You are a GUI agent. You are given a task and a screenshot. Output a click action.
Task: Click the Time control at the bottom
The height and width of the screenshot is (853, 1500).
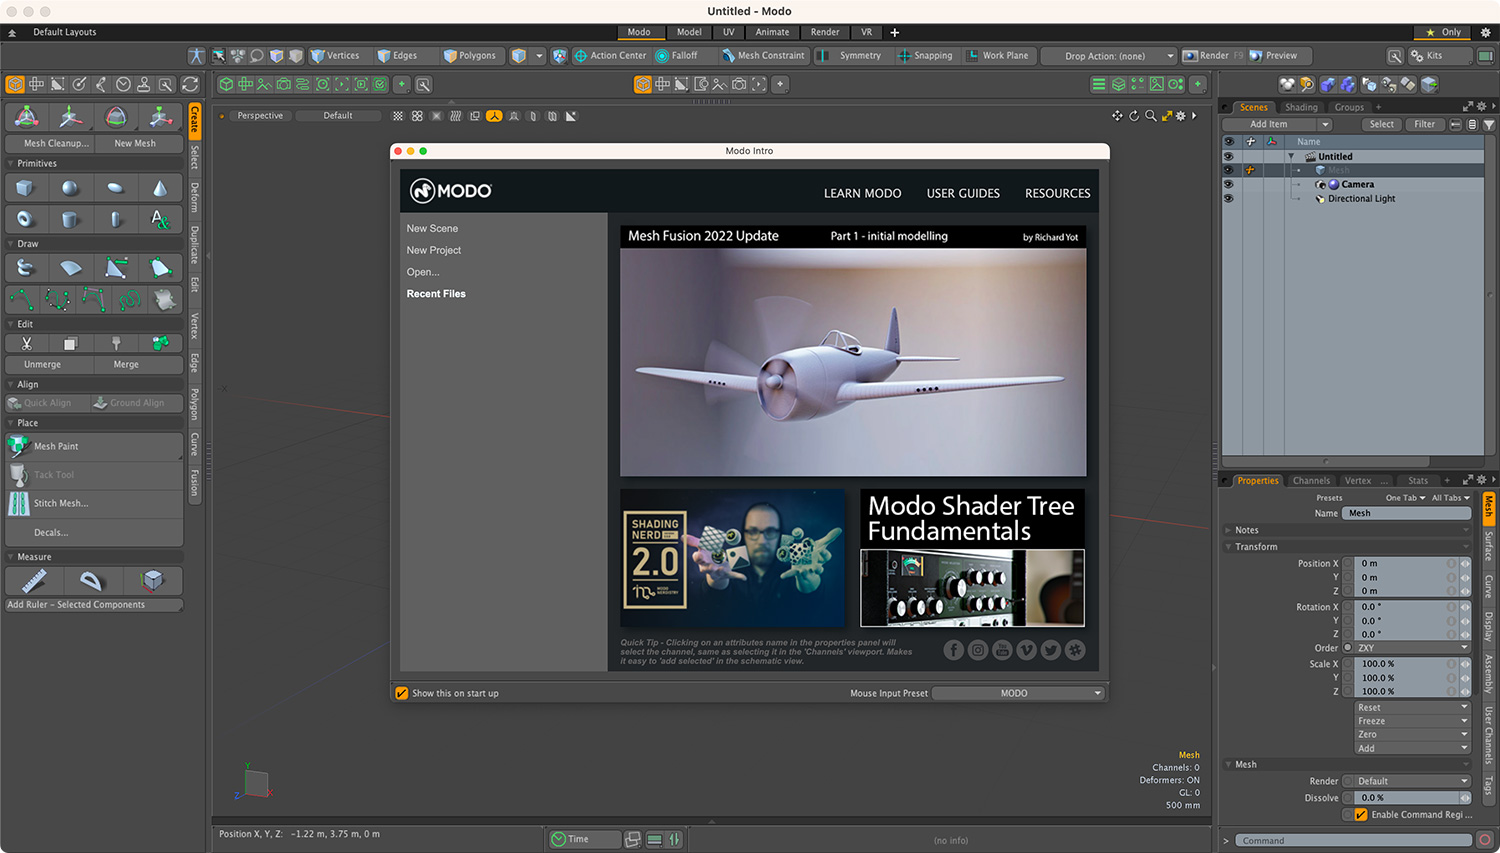pyautogui.click(x=583, y=839)
